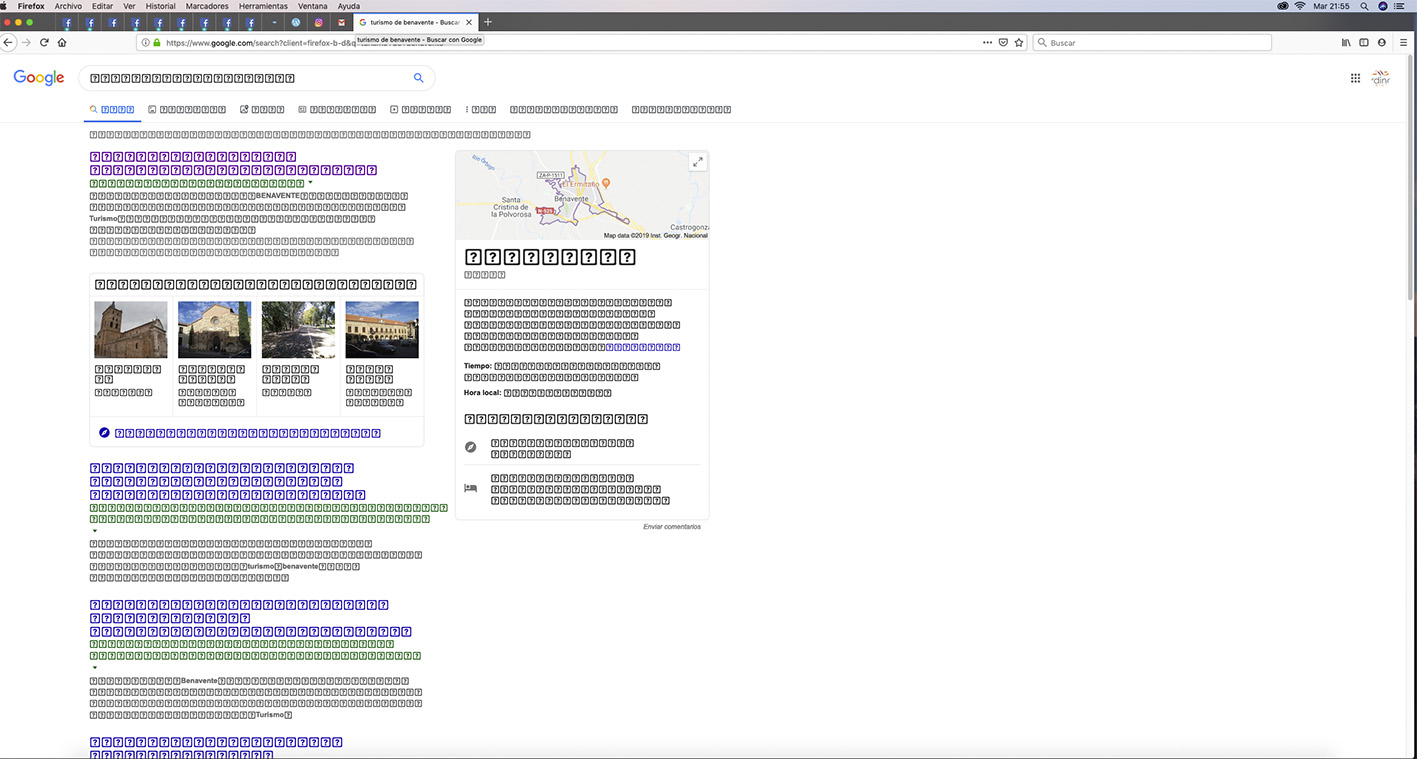Expand the Benavente map to fullscreen
The width and height of the screenshot is (1417, 759).
click(x=697, y=161)
